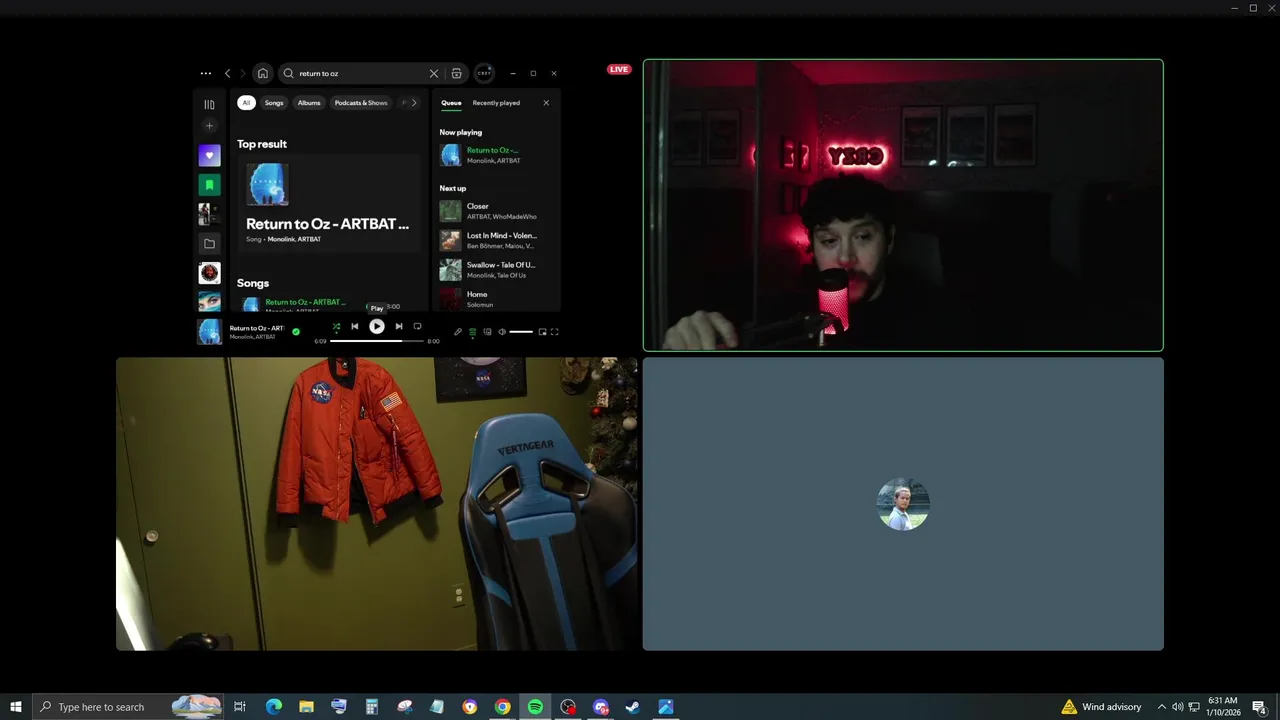Click Return to Oz title in player bar
This screenshot has width=1280, height=720.
click(256, 328)
